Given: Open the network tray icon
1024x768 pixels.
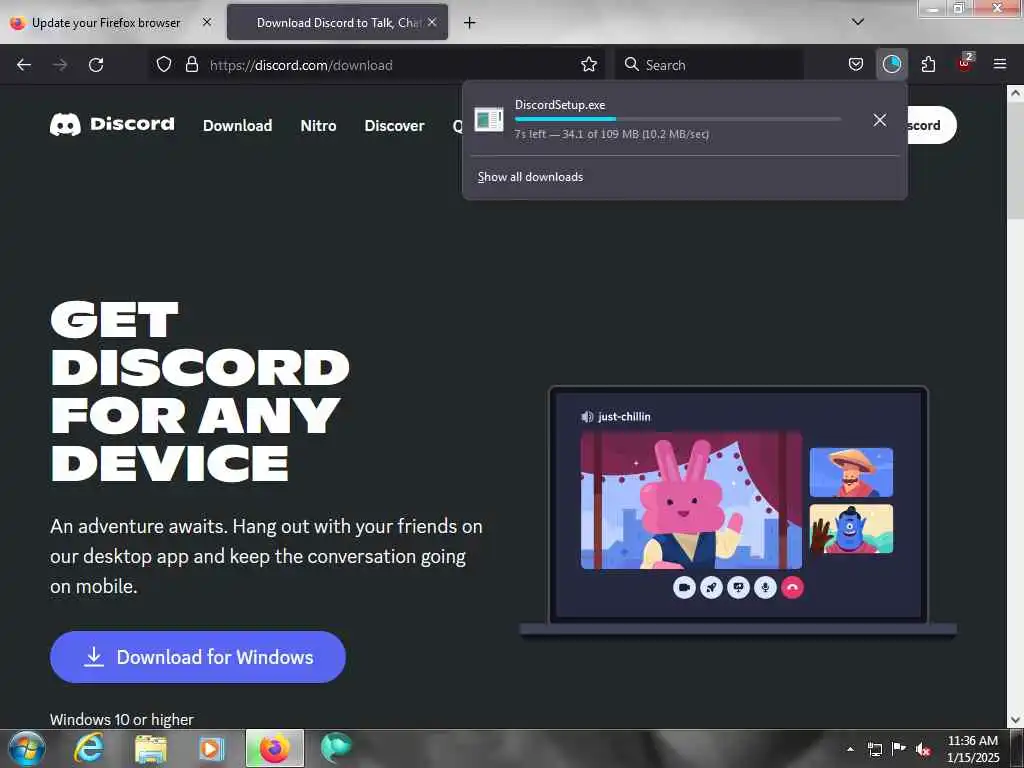Looking at the screenshot, I should pyautogui.click(x=874, y=749).
